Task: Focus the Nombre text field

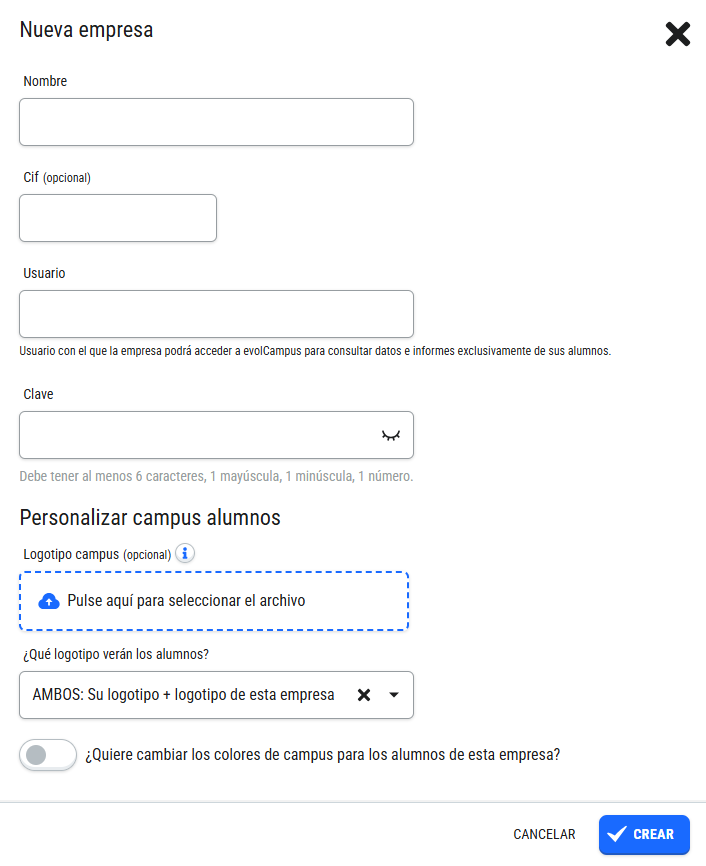Action: pyautogui.click(x=217, y=122)
